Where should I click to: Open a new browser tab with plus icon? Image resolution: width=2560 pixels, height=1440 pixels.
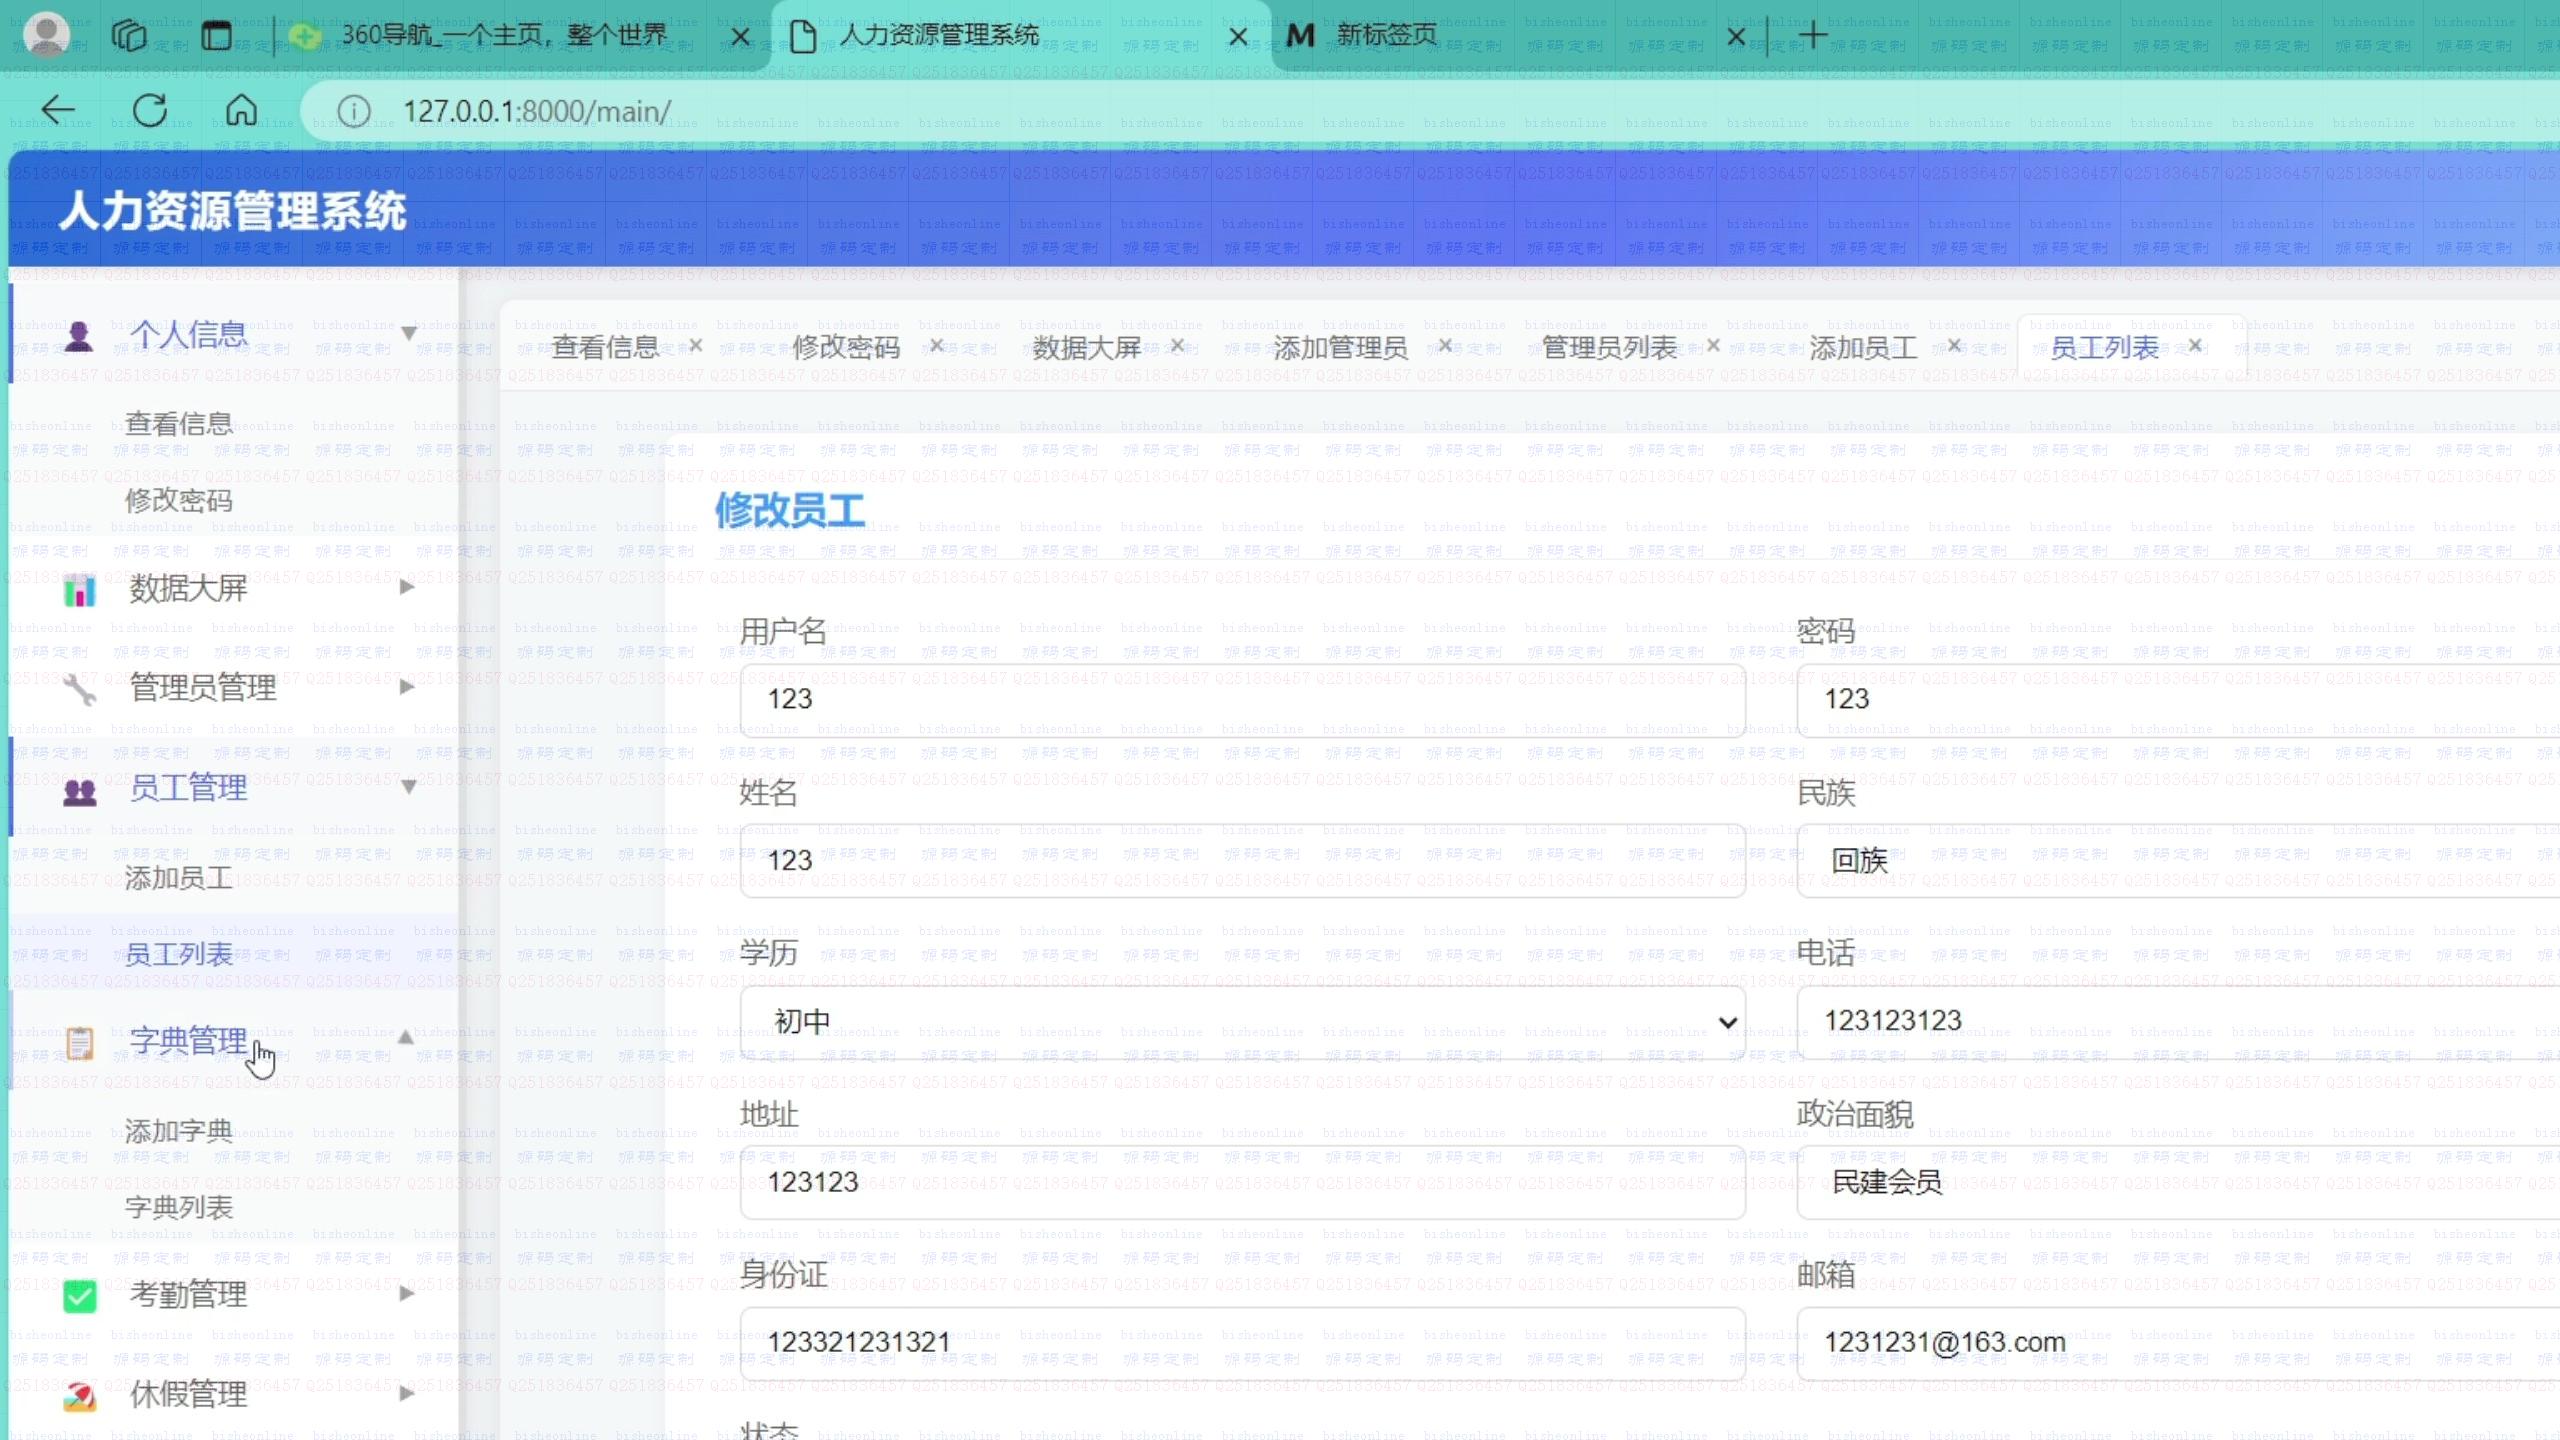pyautogui.click(x=1813, y=36)
